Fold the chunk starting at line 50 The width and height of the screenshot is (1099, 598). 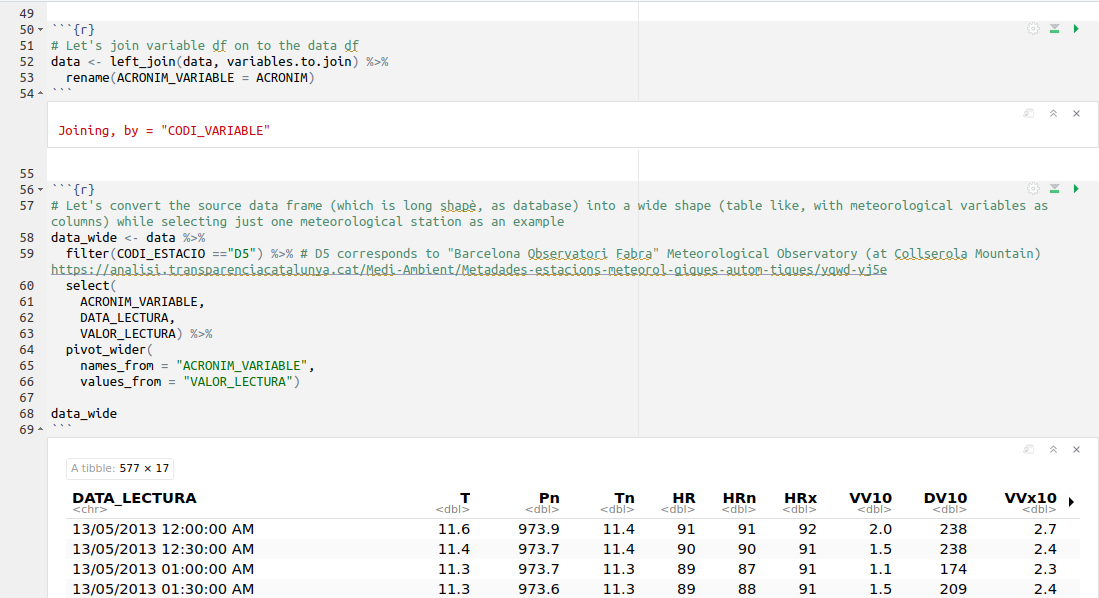click(40, 29)
